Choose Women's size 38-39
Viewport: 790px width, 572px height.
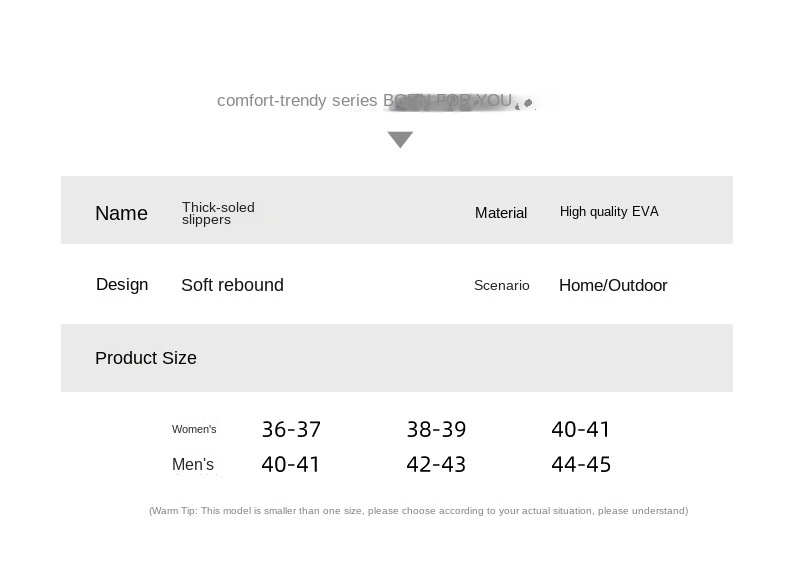point(436,429)
